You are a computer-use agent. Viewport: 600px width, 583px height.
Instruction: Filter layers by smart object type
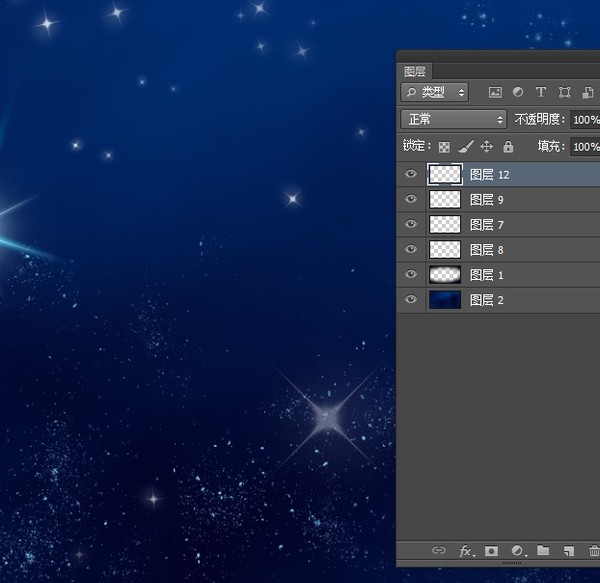(588, 92)
